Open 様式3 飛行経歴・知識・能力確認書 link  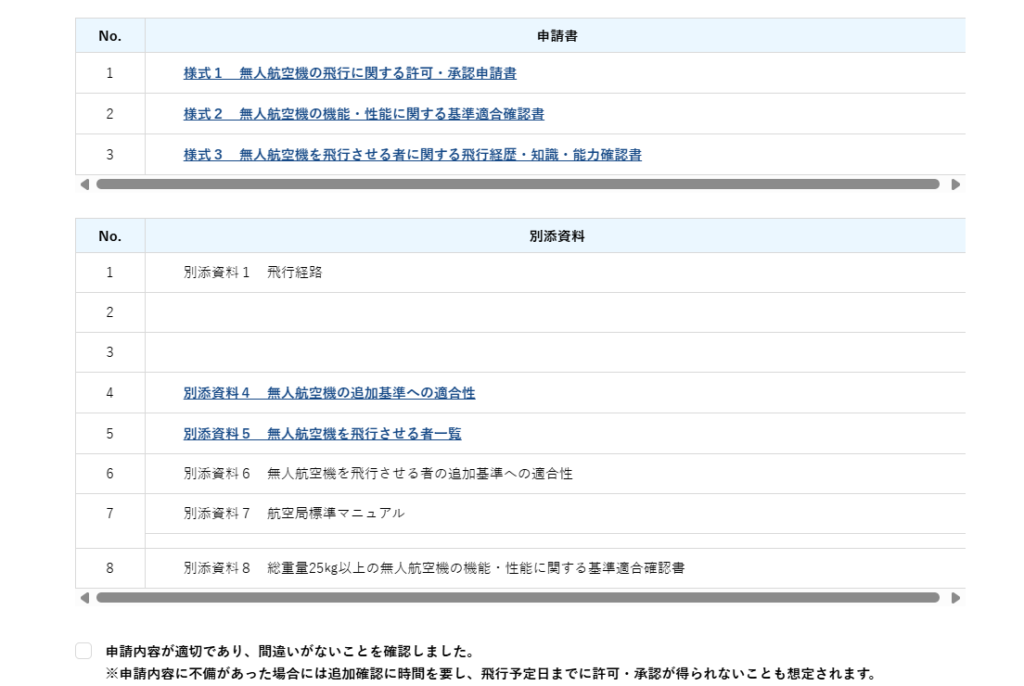point(412,154)
